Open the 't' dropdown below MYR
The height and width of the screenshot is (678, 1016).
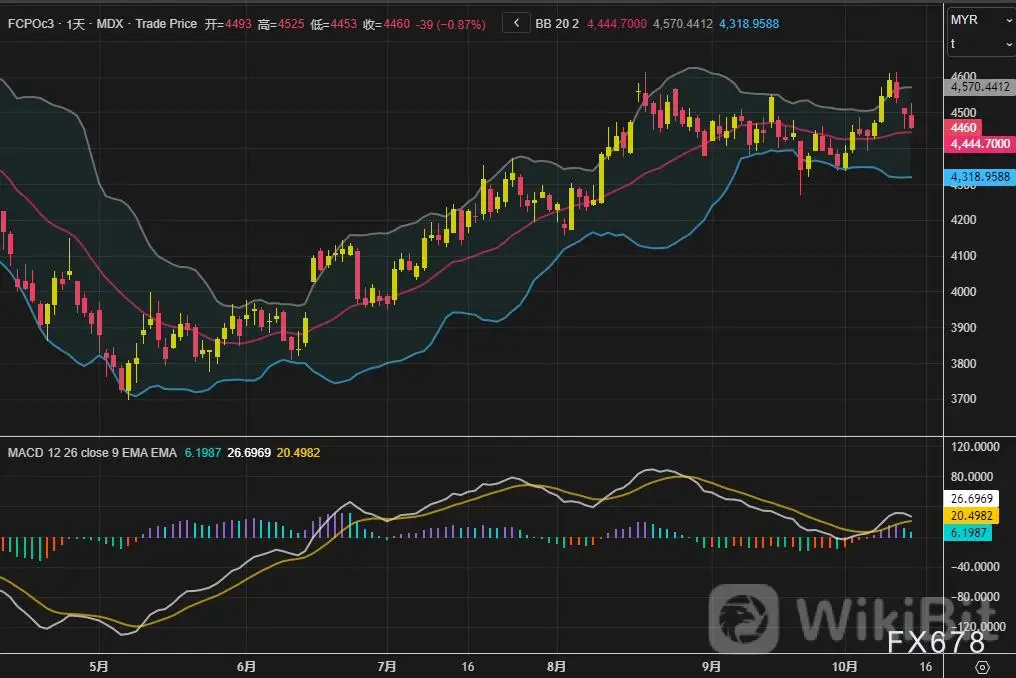coord(980,44)
